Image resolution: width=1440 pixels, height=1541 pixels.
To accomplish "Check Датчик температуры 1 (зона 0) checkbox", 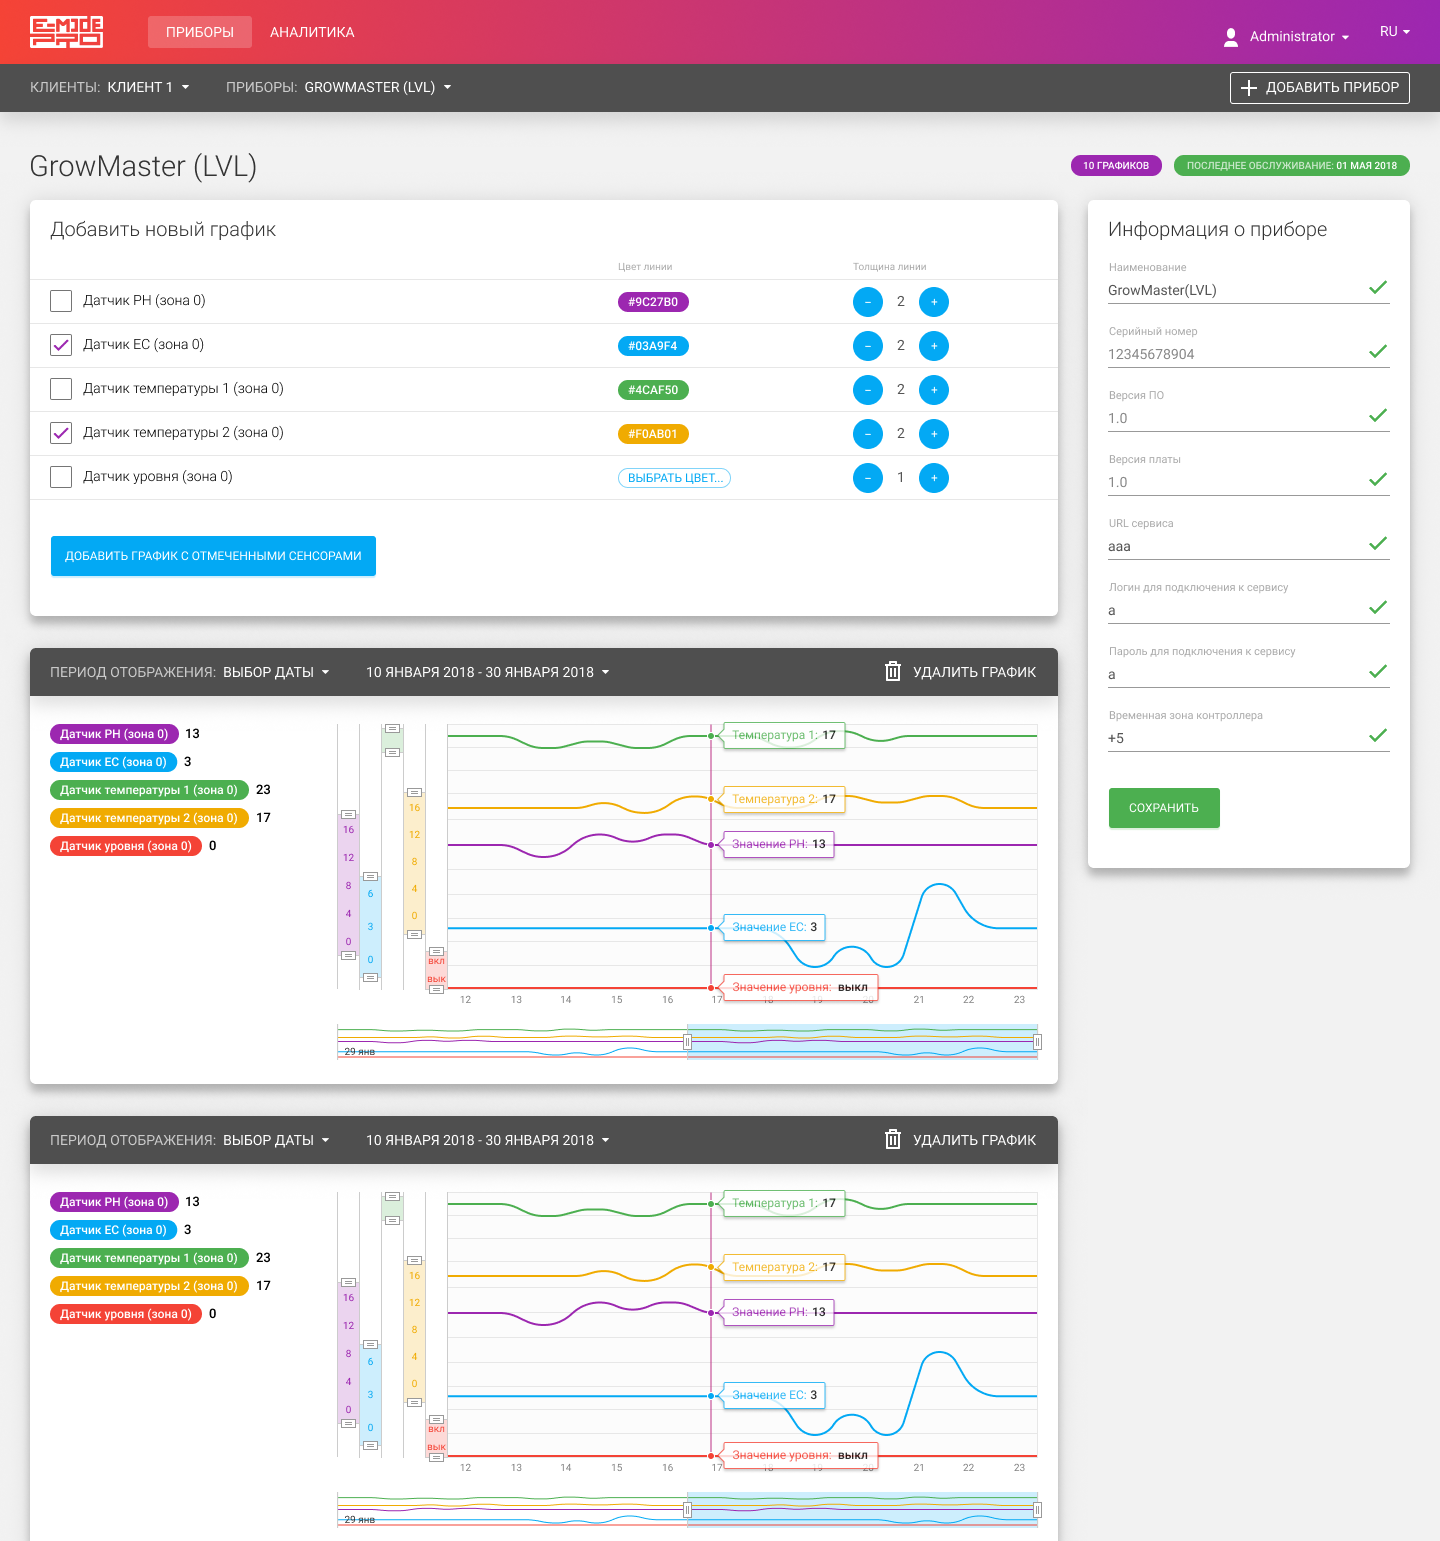I will point(61,389).
